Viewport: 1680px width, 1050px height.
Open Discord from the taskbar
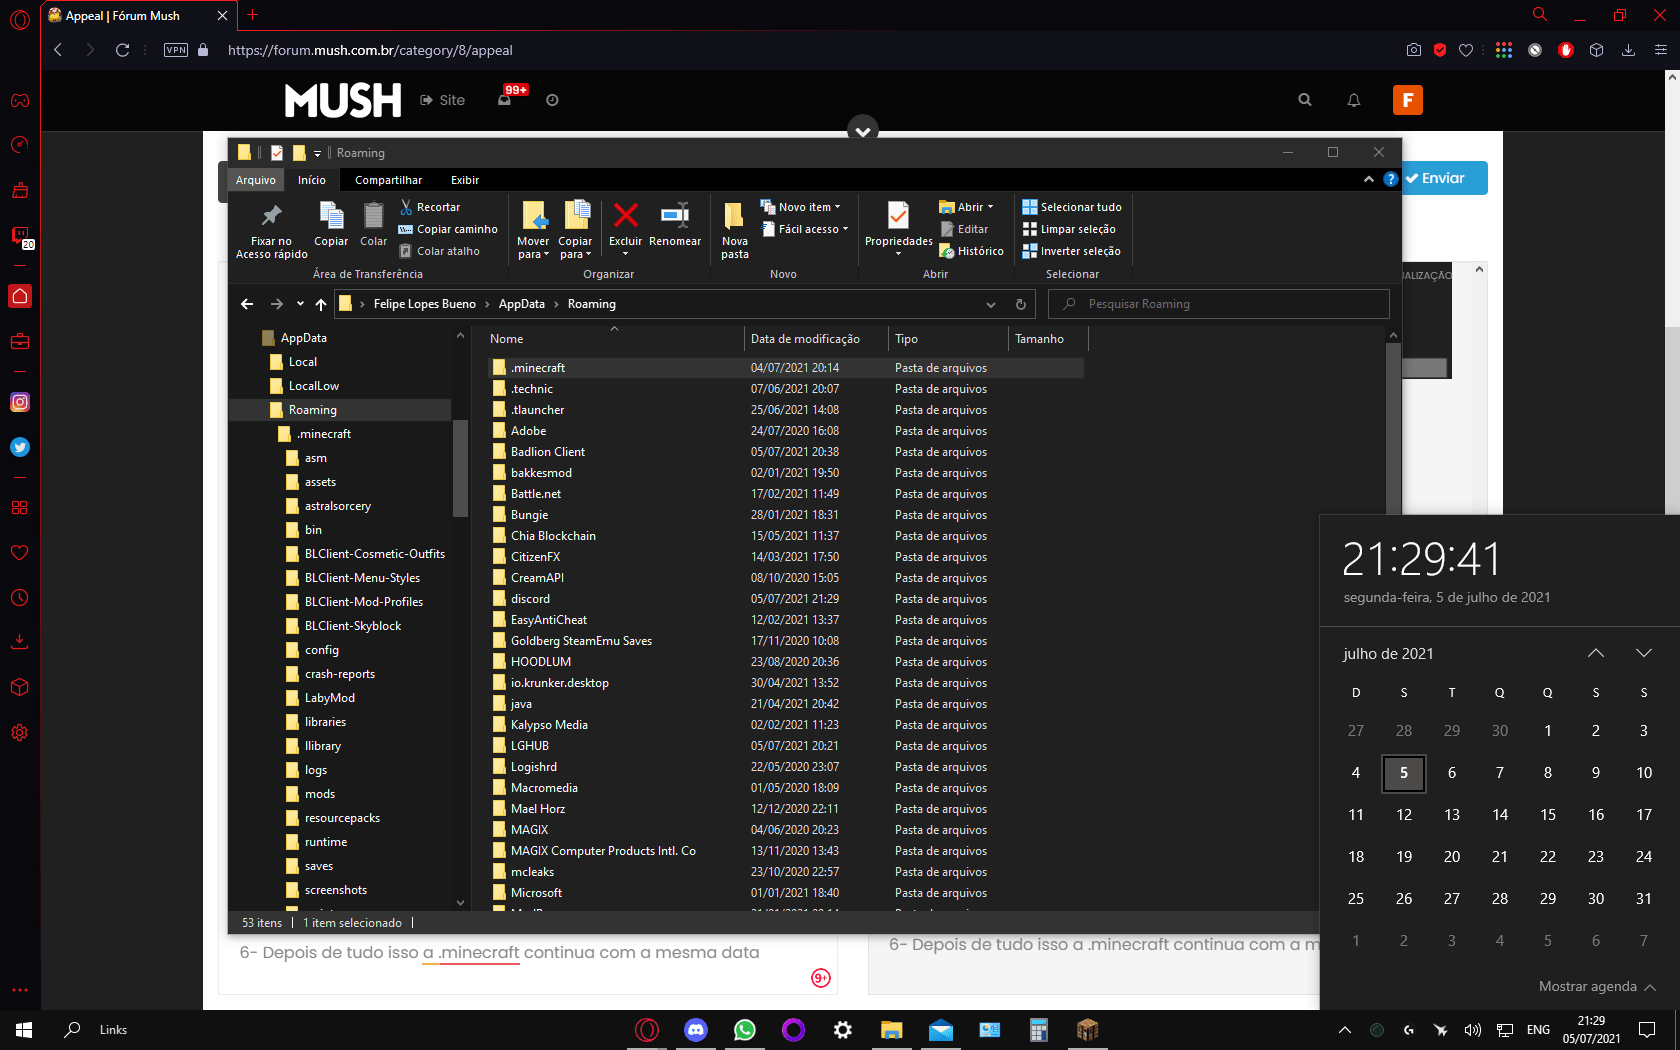pos(695,1030)
